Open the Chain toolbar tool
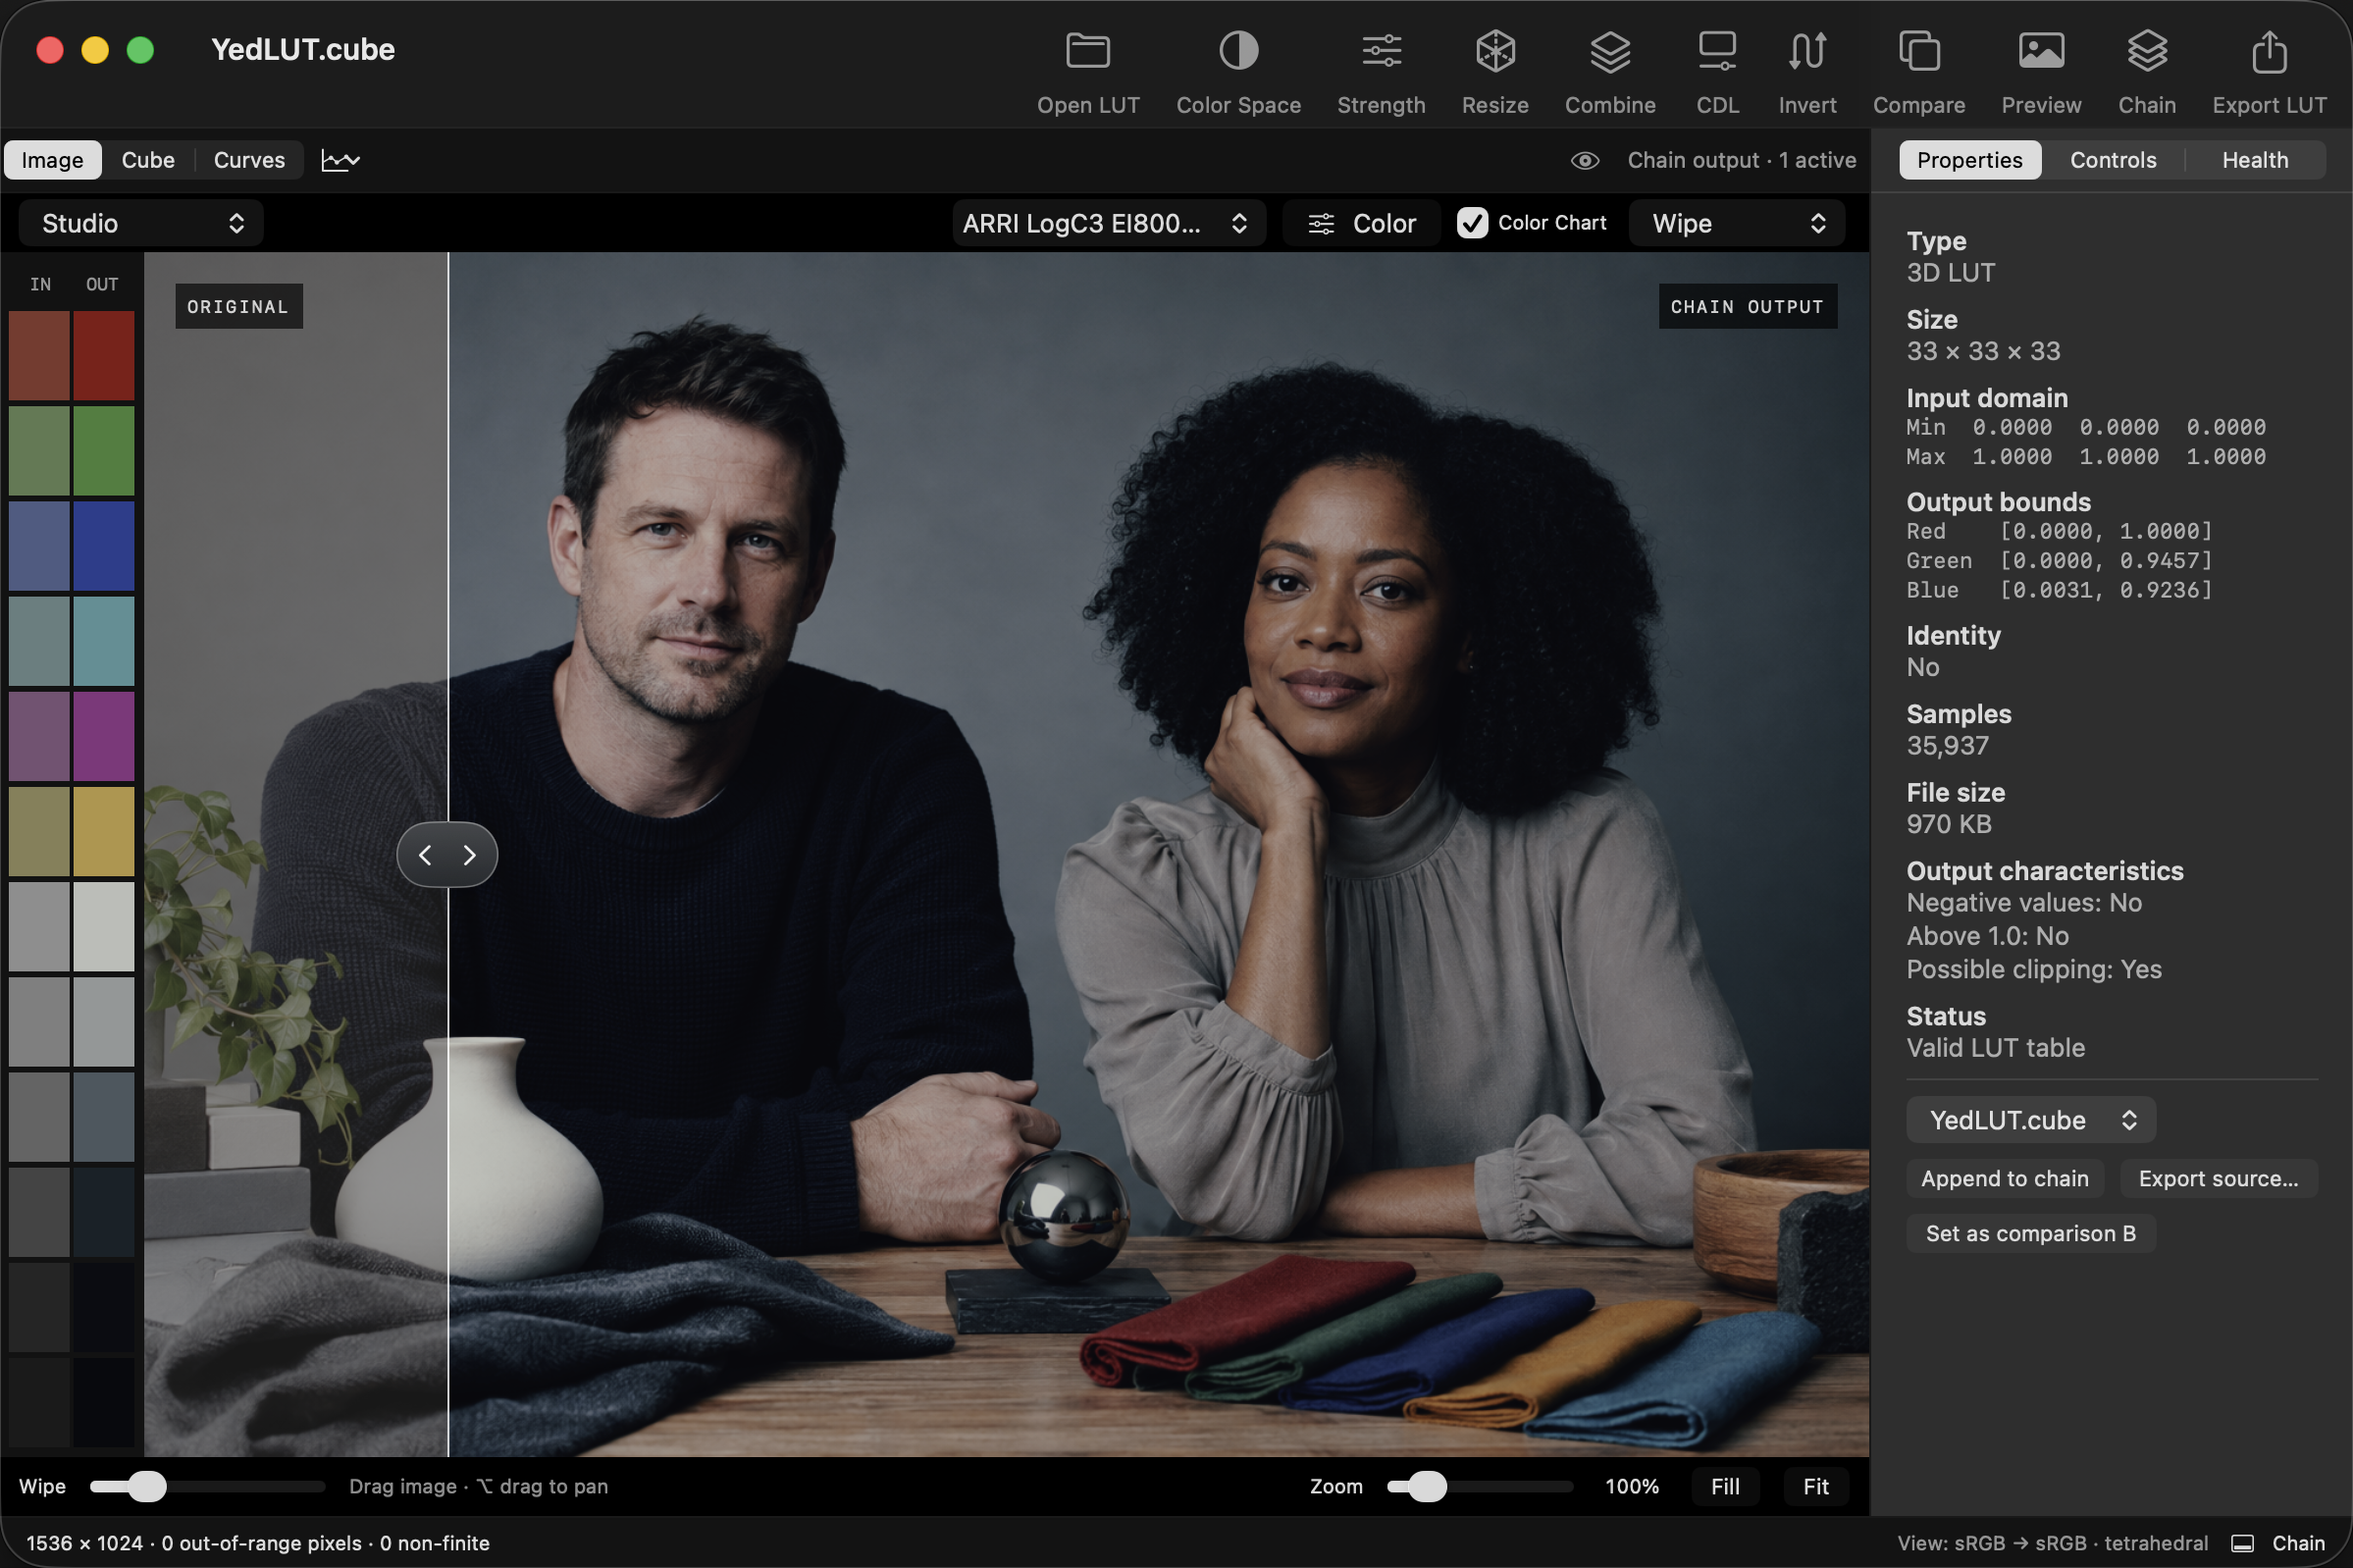The image size is (2353, 1568). (2146, 73)
